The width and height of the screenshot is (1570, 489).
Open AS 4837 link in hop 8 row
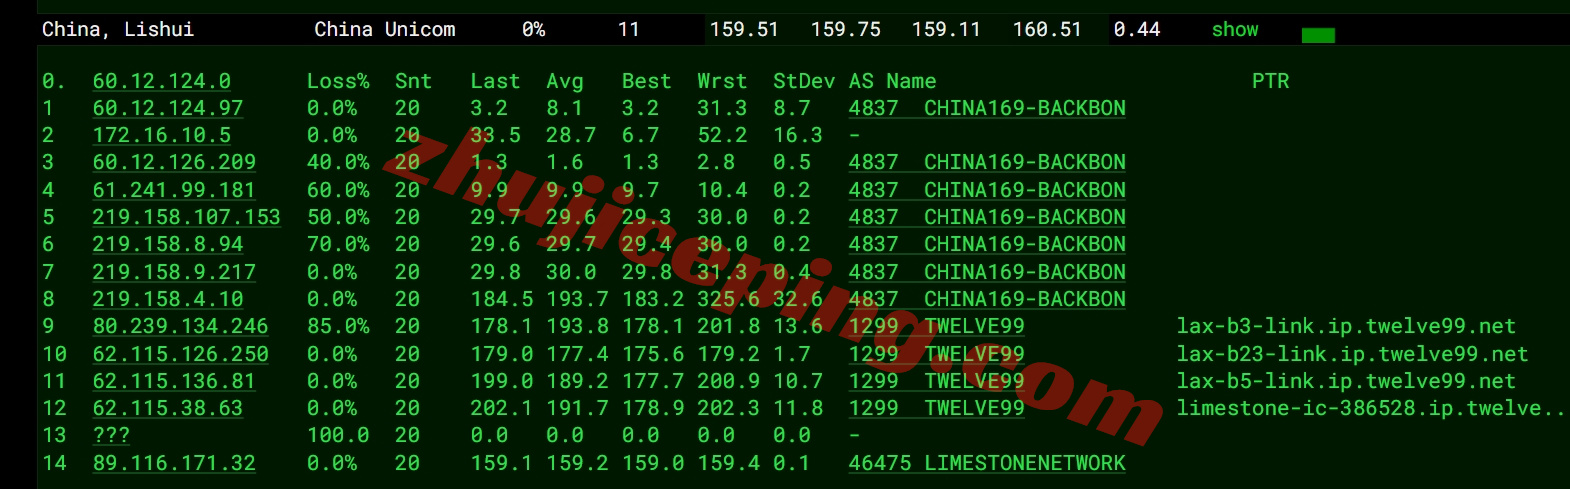click(987, 299)
